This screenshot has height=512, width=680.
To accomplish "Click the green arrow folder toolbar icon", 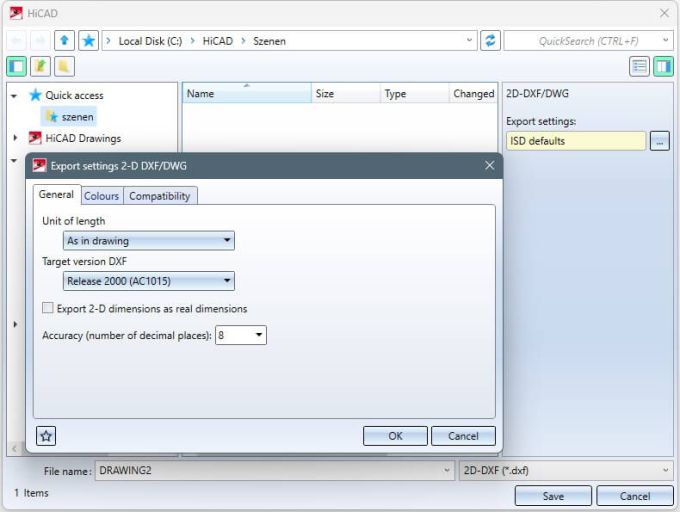I will pyautogui.click(x=40, y=67).
